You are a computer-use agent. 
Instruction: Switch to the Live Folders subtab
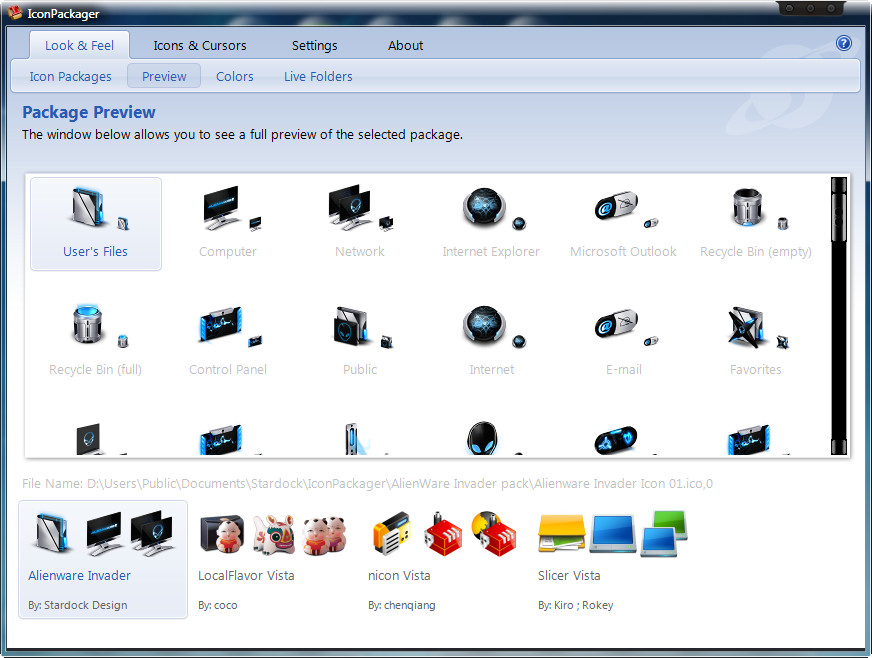[318, 76]
